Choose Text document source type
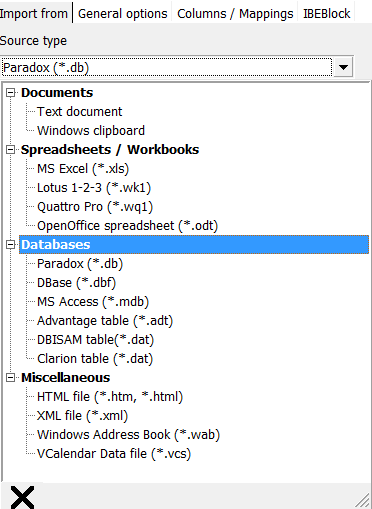Screen dimensions: 372x509 [x=80, y=112]
